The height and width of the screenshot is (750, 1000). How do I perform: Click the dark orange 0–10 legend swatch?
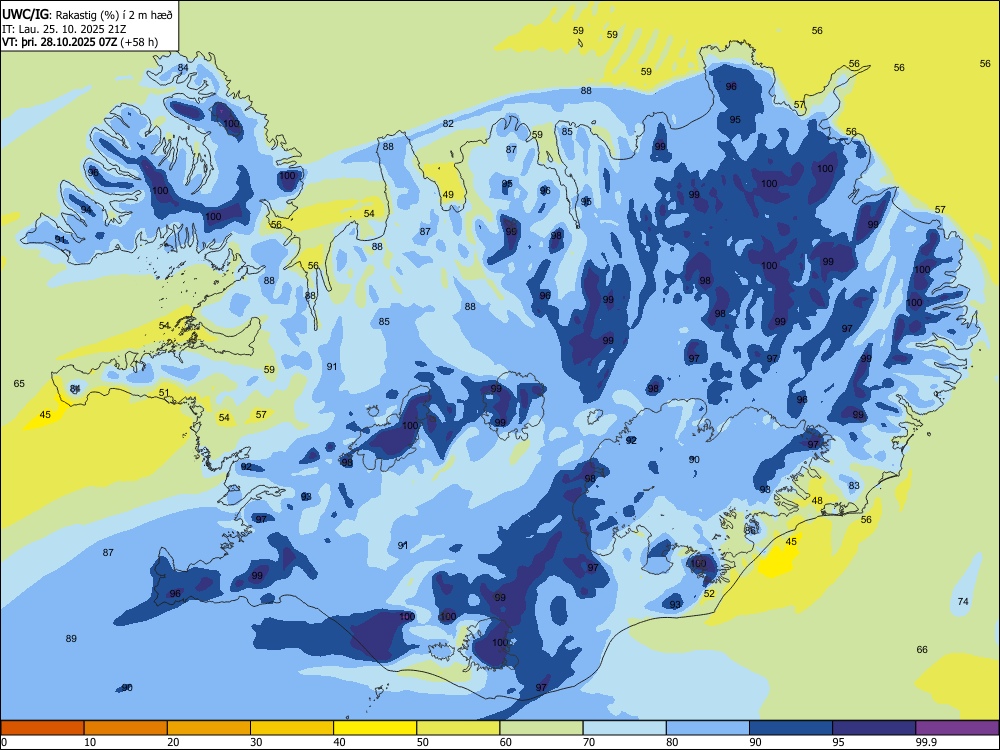42,728
